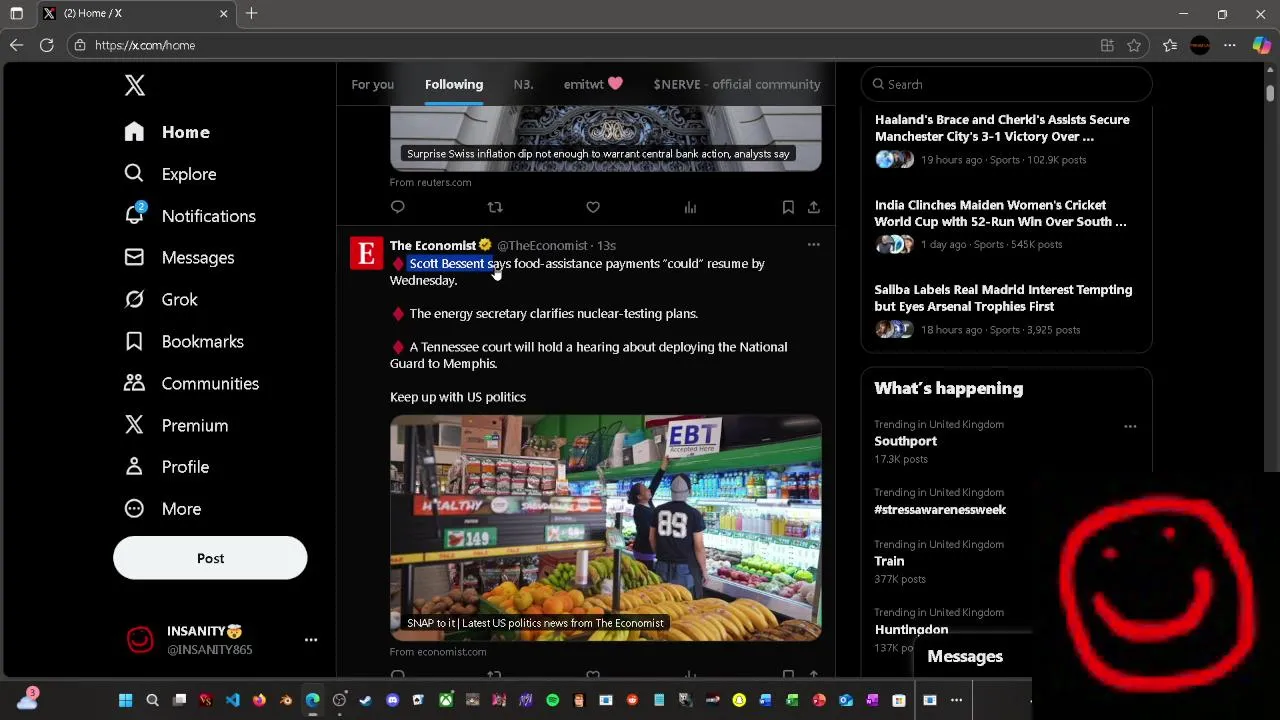
Task: Open Saliba Real Madrid interest story
Action: (1006, 309)
